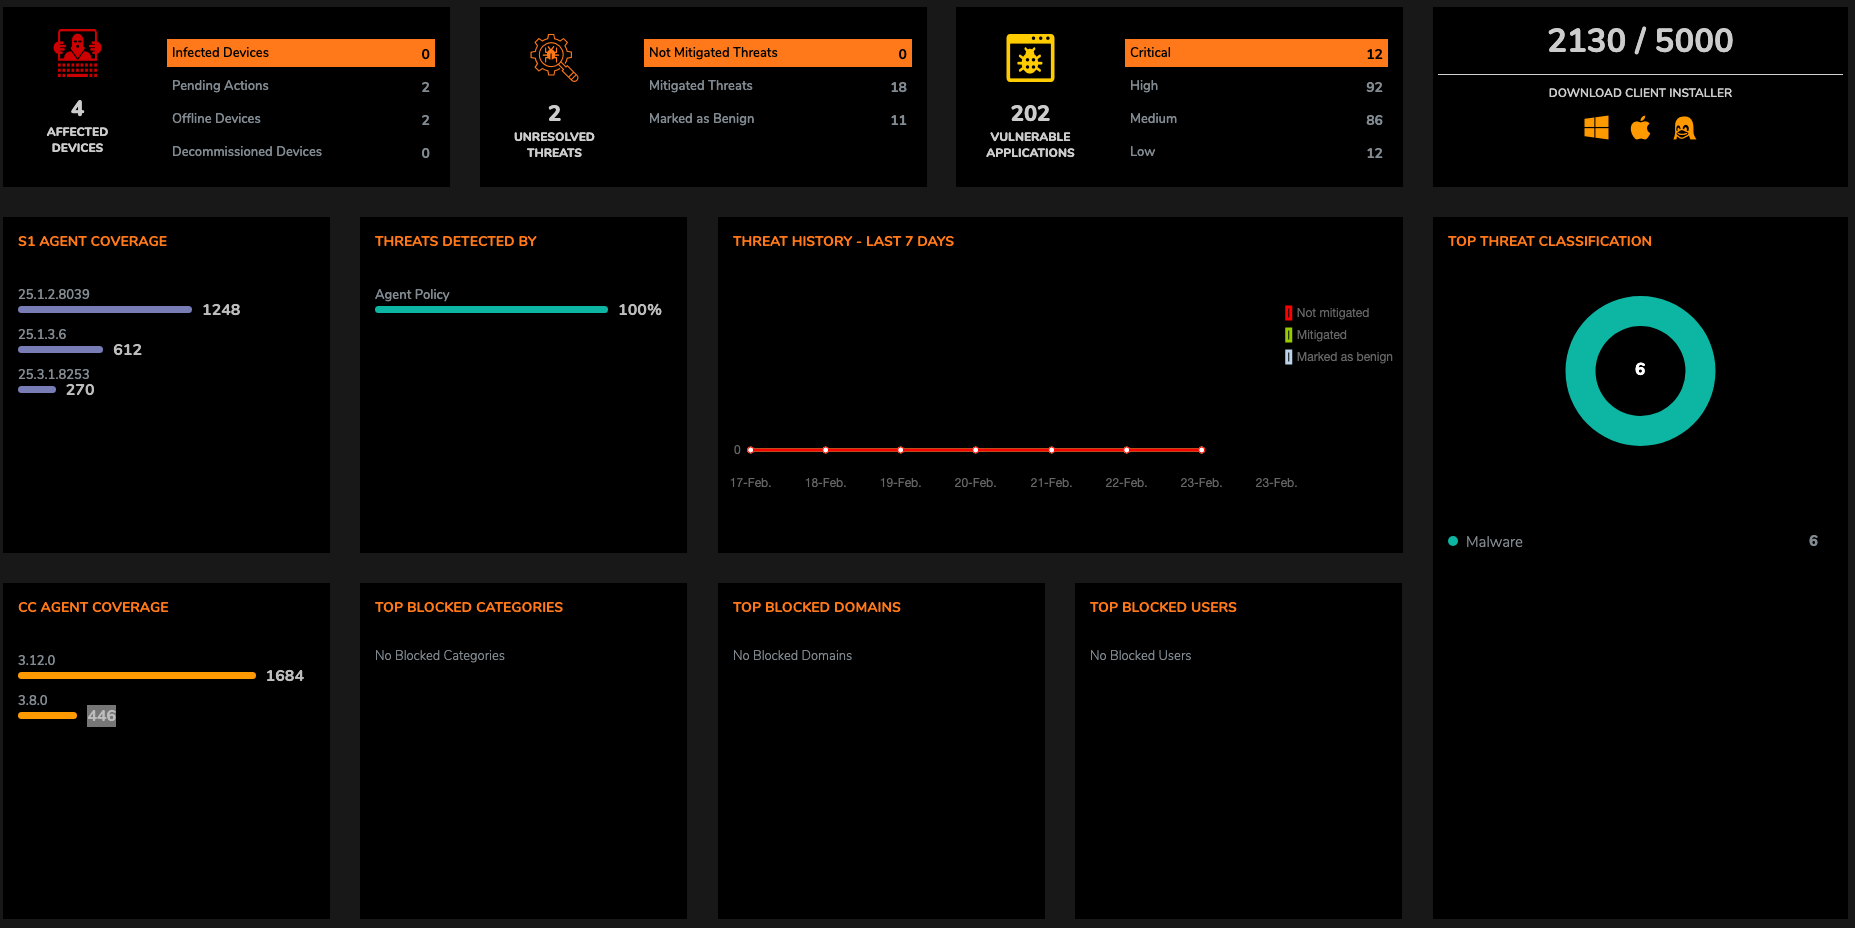Screen dimensions: 1855x928
Task: Click the S1 Agent Coverage panel title
Action: tap(92, 241)
